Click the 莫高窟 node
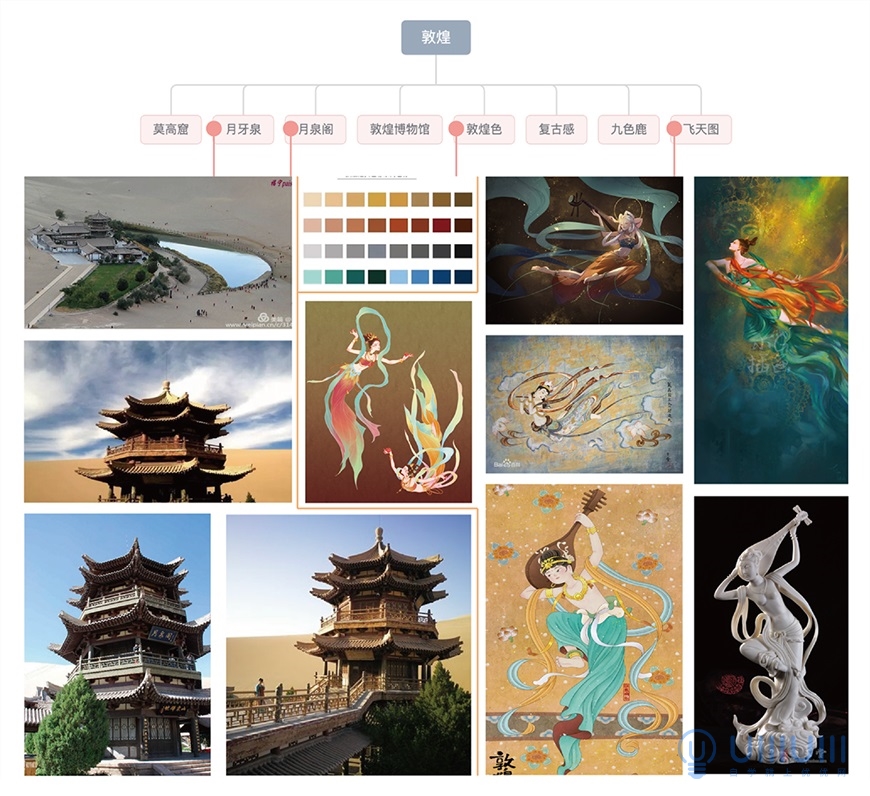The width and height of the screenshot is (870, 796). pos(171,129)
